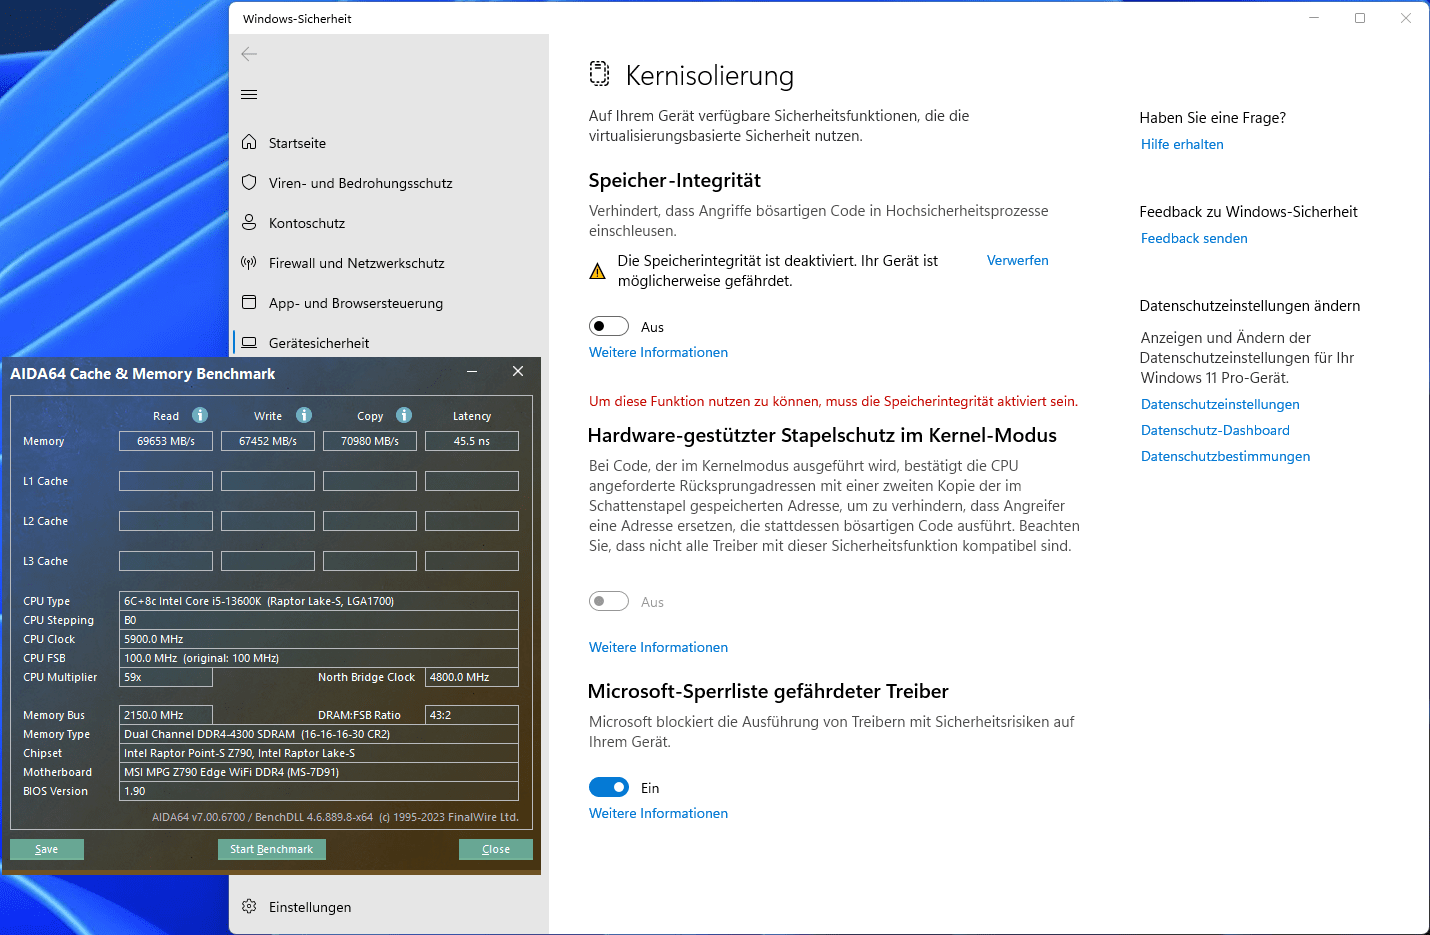The width and height of the screenshot is (1430, 935).
Task: Click the CPU Multiplier value 59x
Action: pos(166,677)
